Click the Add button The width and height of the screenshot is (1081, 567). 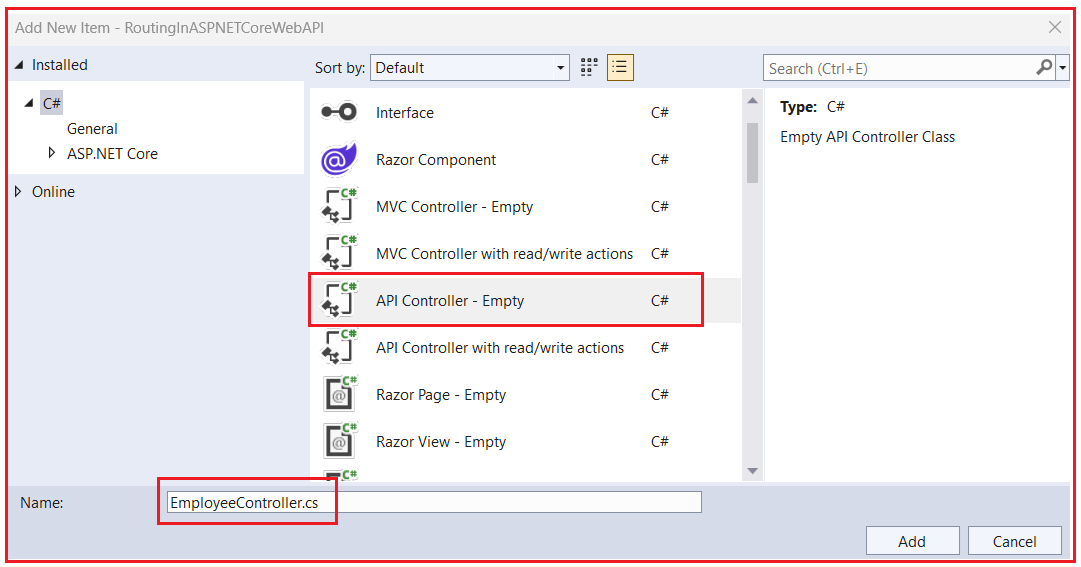pyautogui.click(x=911, y=541)
